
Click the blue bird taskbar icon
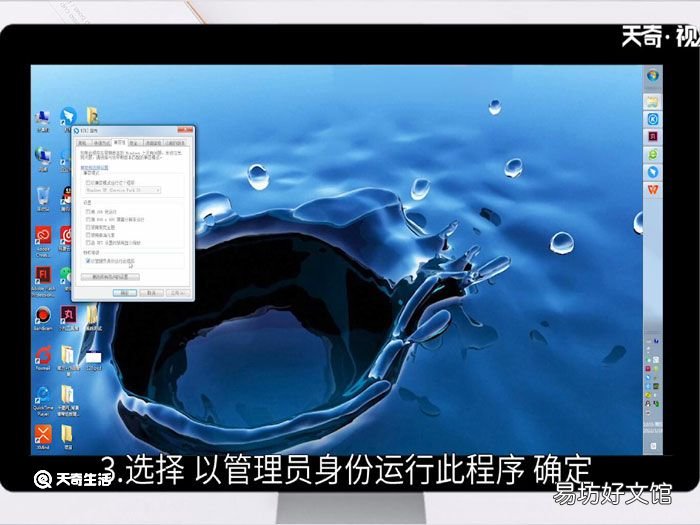[653, 172]
